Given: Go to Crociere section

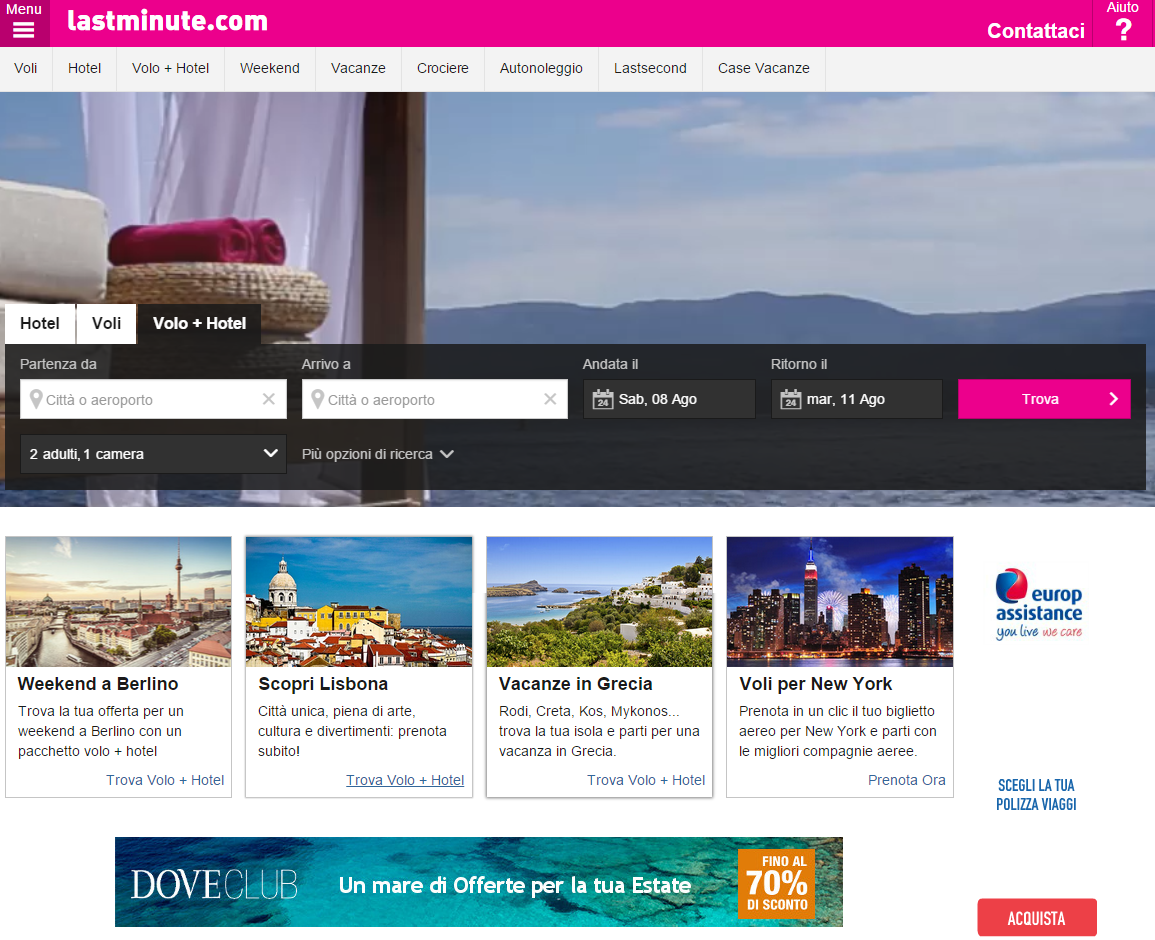Looking at the screenshot, I should tap(443, 69).
